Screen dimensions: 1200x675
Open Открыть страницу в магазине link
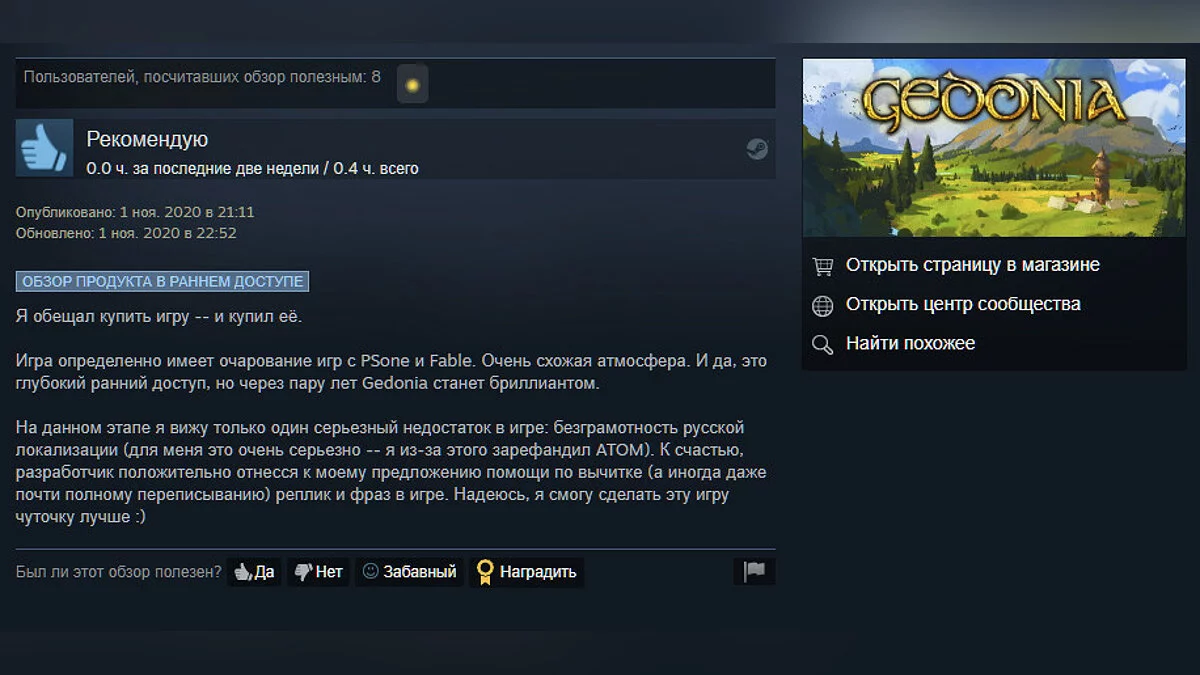pyautogui.click(x=972, y=265)
